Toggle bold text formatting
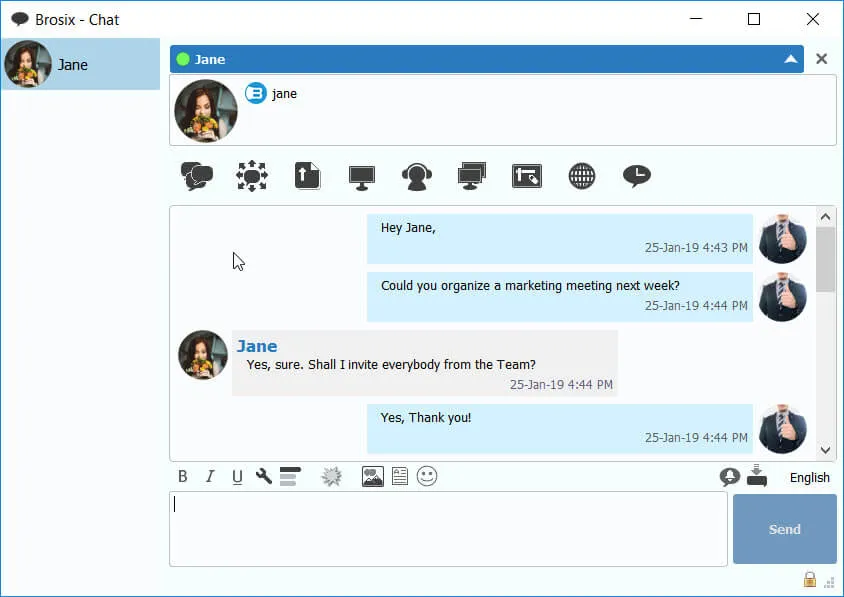The height and width of the screenshot is (597, 844). pyautogui.click(x=182, y=476)
